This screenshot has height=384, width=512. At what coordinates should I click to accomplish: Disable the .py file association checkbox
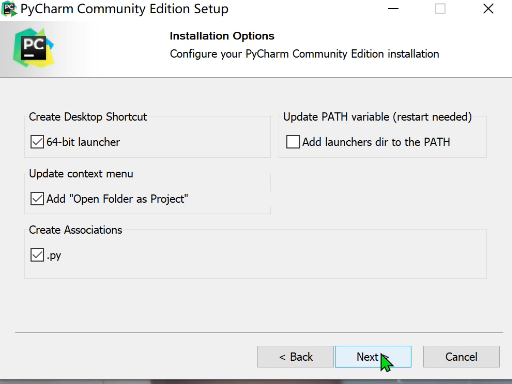[x=37, y=255]
